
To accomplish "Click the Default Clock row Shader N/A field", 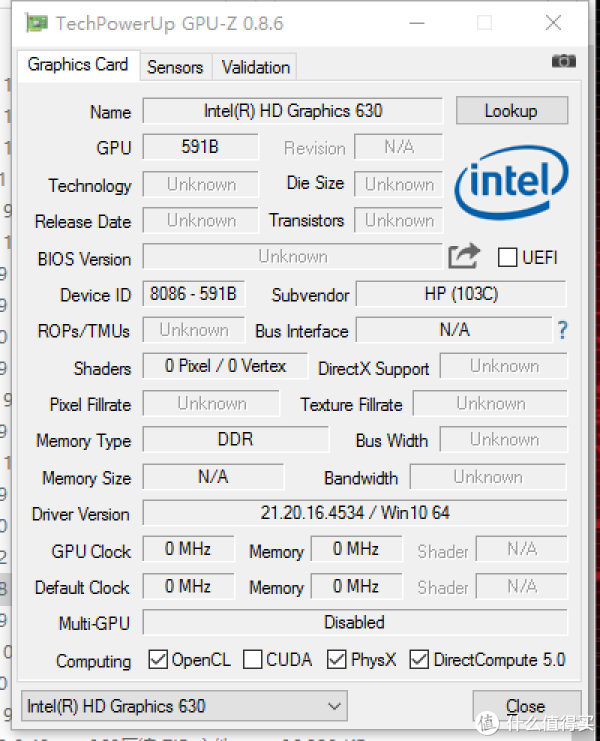I will coord(522,586).
